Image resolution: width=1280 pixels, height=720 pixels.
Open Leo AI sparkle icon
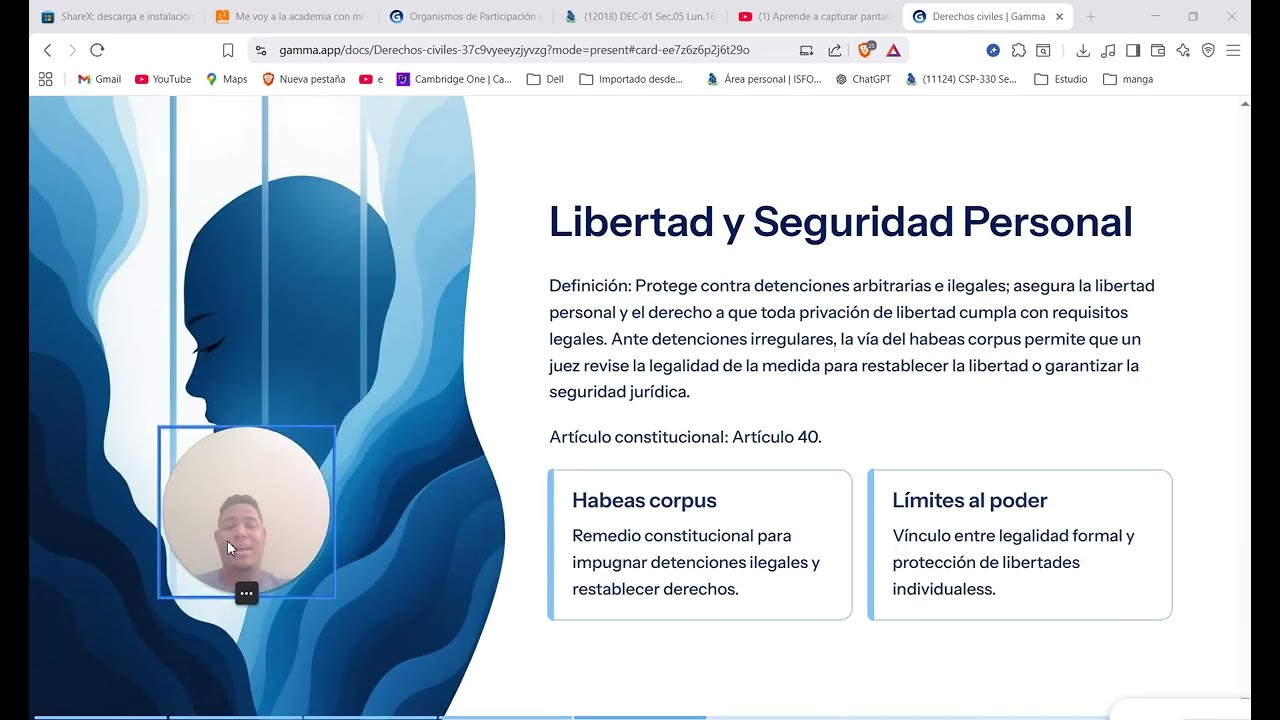(1183, 50)
